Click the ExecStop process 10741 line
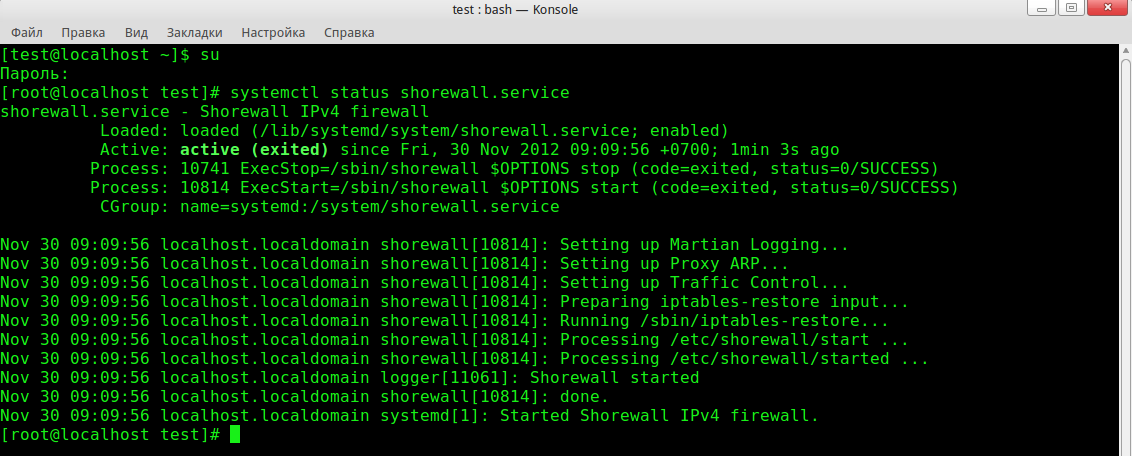This screenshot has width=1132, height=456. coord(514,169)
